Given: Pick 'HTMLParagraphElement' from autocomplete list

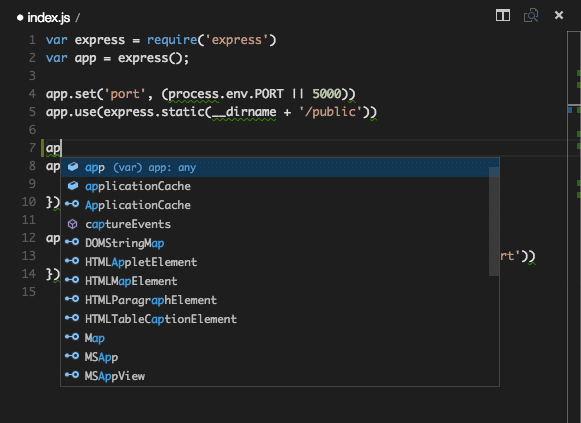Looking at the screenshot, I should [275, 300].
